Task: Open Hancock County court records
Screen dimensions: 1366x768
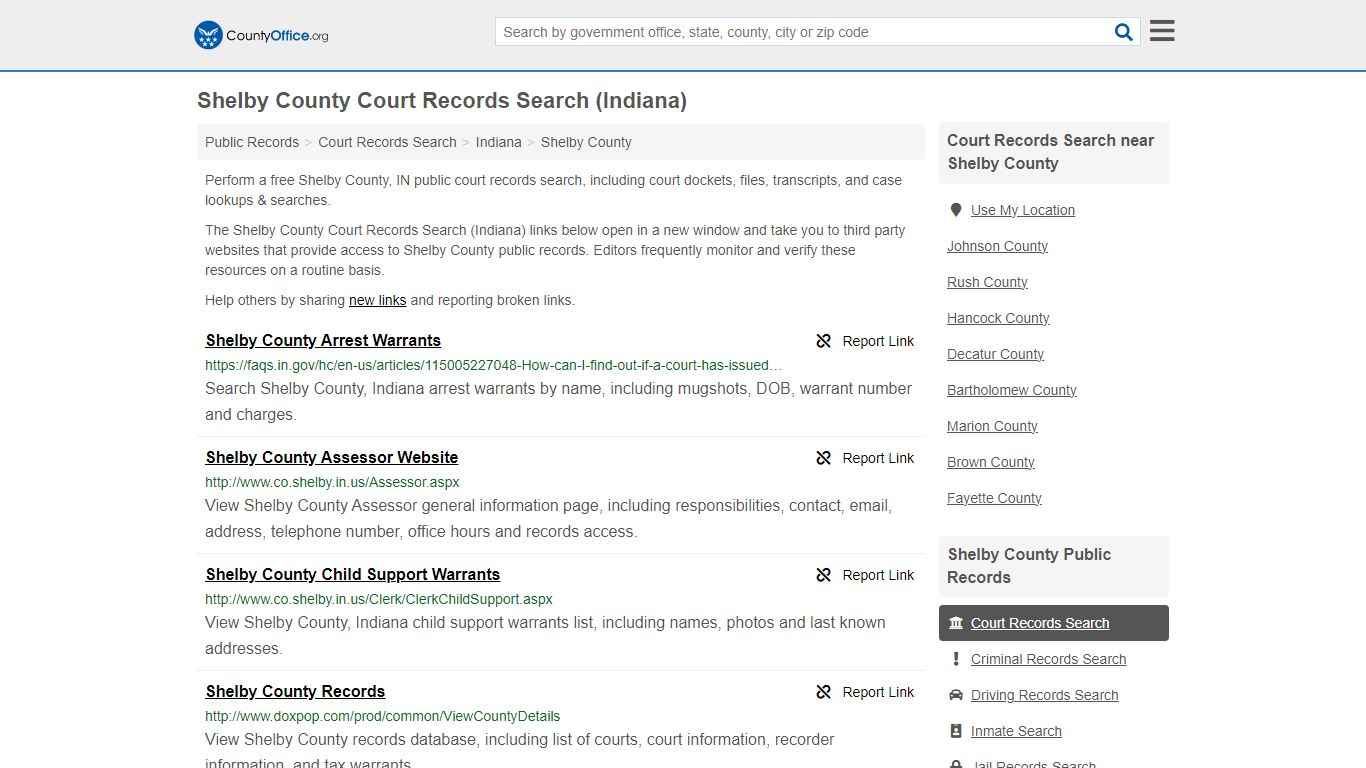Action: point(998,318)
